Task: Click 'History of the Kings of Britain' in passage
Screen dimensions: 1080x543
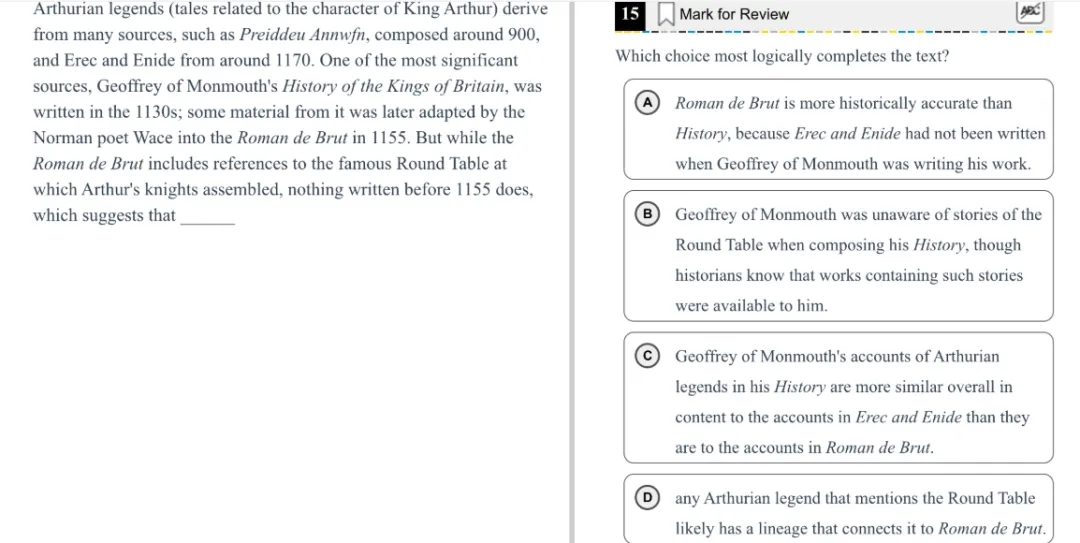Action: (x=394, y=87)
